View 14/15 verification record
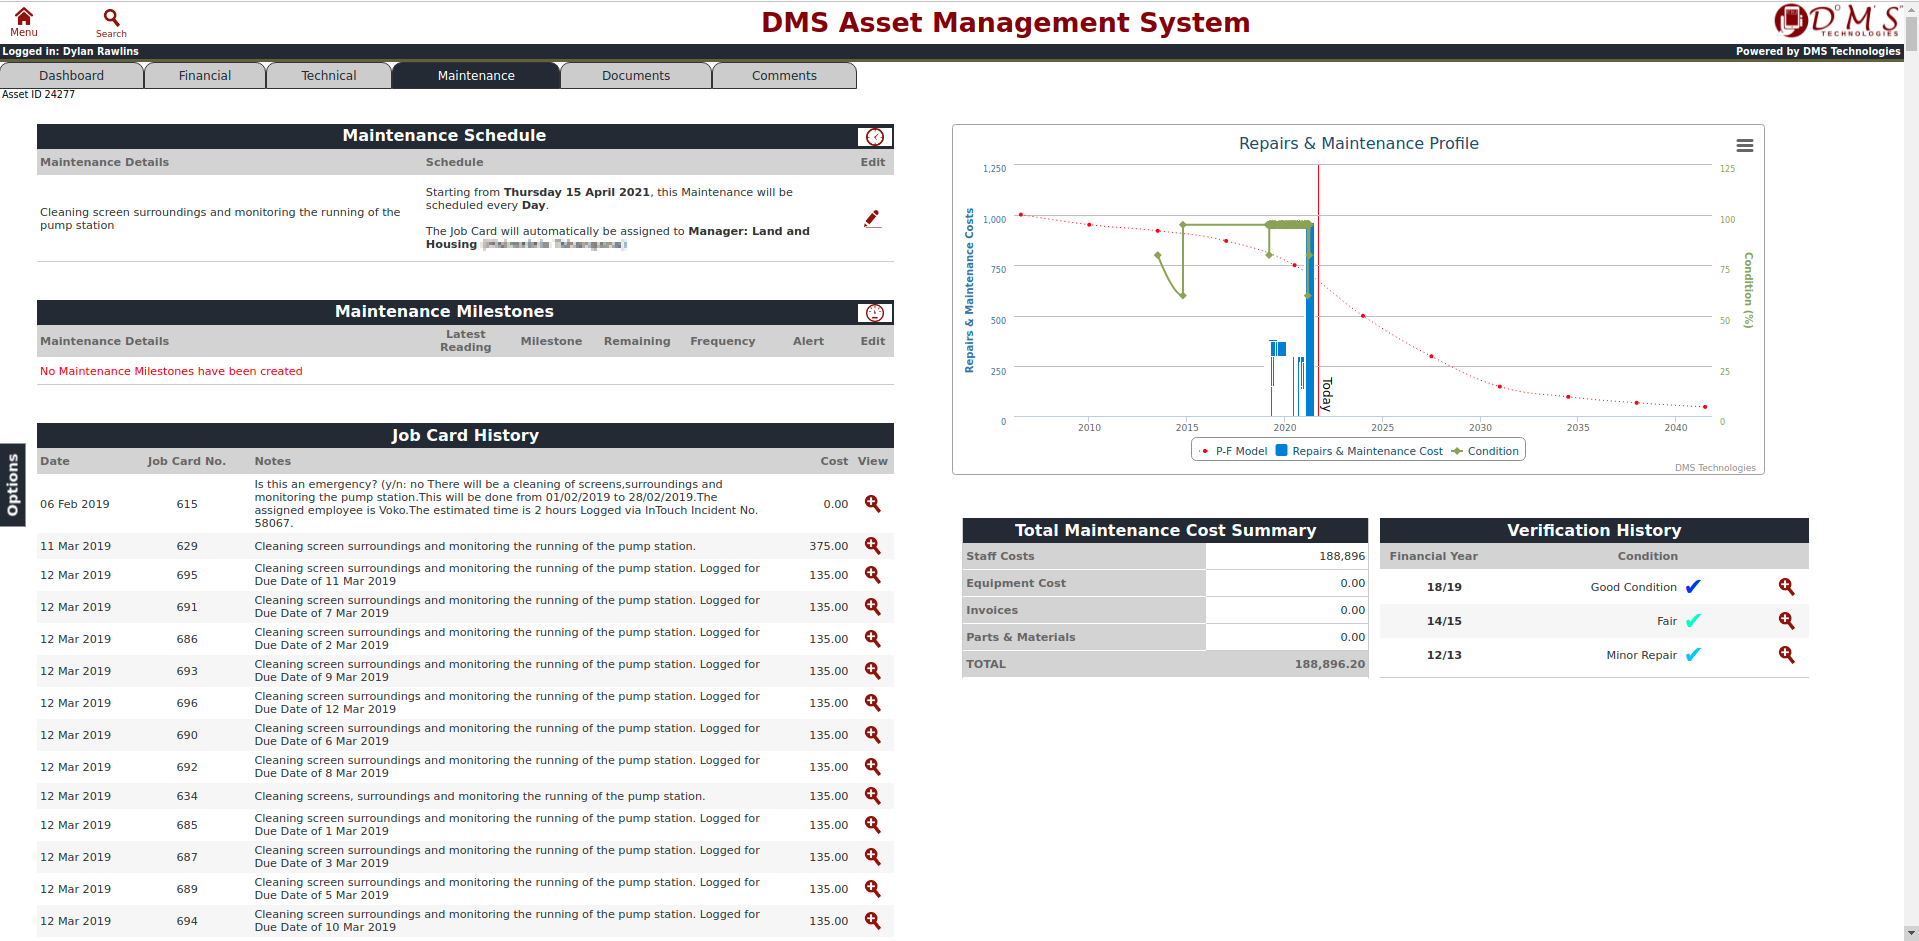Screen dimensions: 1919x941 [1787, 621]
